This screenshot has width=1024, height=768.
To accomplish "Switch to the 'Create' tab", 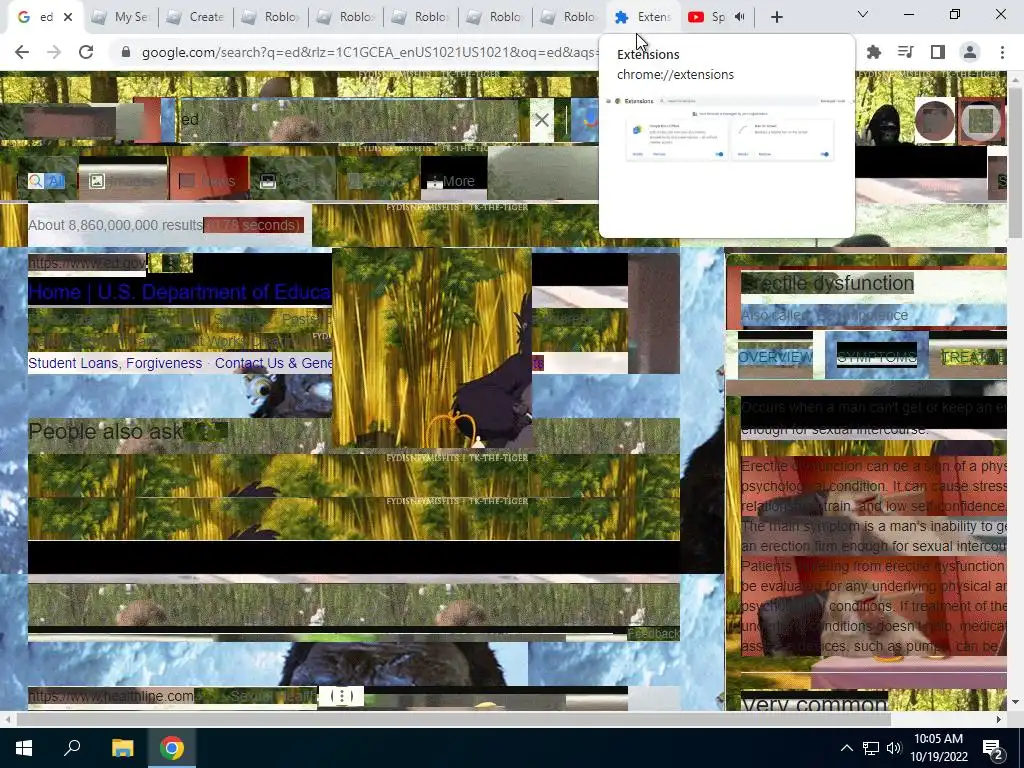I will [x=195, y=17].
